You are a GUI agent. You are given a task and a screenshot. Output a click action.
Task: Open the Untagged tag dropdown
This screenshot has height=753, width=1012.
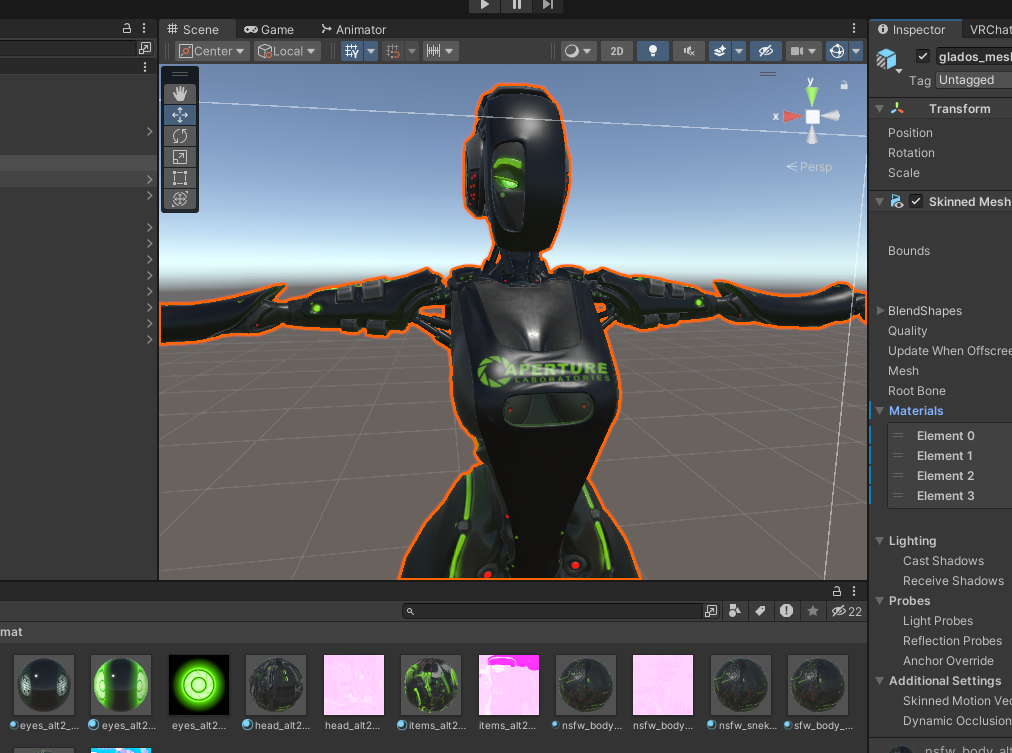[973, 80]
